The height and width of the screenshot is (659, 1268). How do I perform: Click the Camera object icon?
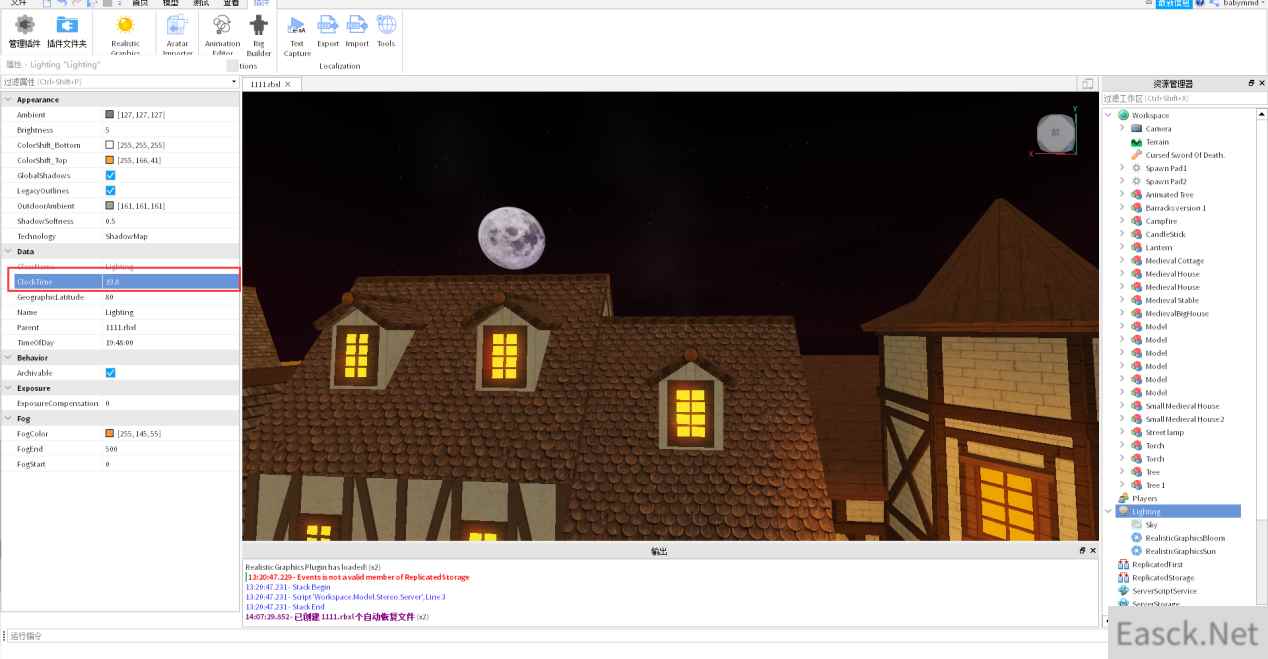pos(1136,128)
